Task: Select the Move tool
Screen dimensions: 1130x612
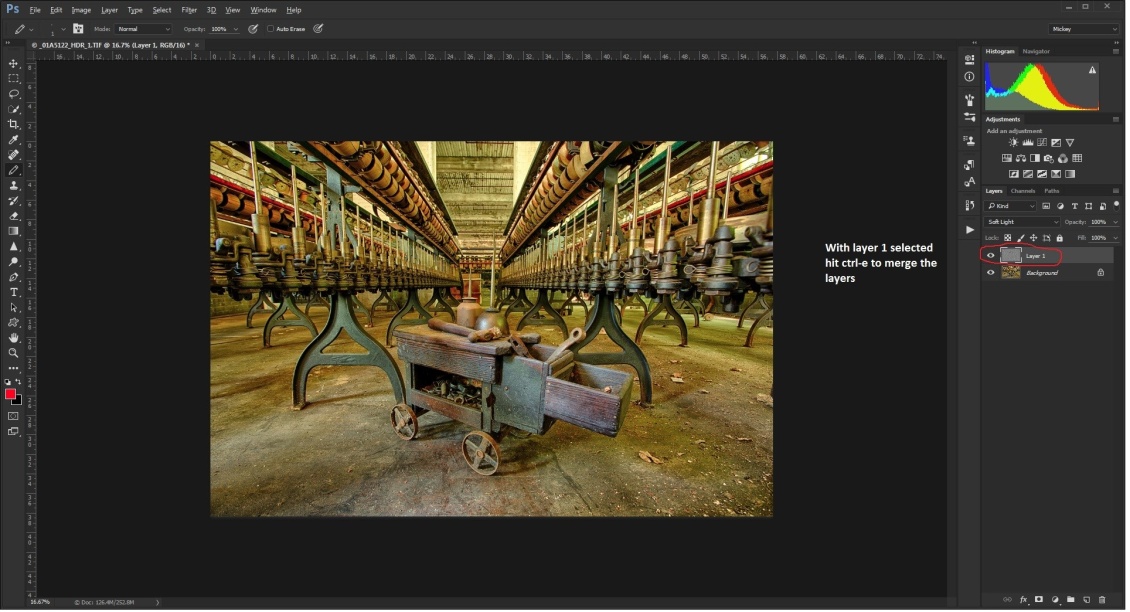Action: click(x=13, y=63)
